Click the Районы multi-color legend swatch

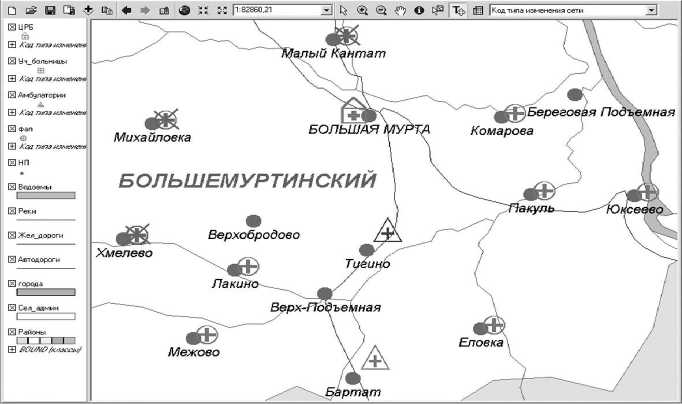click(46, 341)
